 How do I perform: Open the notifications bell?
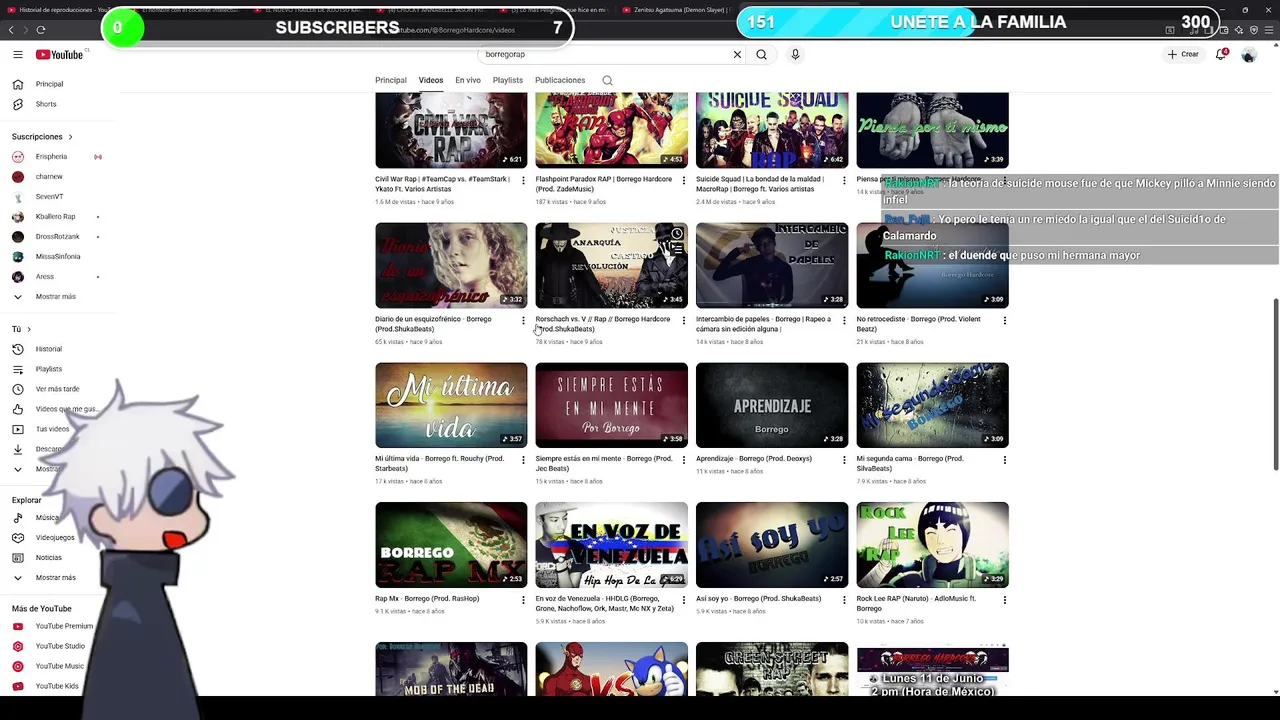[1221, 55]
